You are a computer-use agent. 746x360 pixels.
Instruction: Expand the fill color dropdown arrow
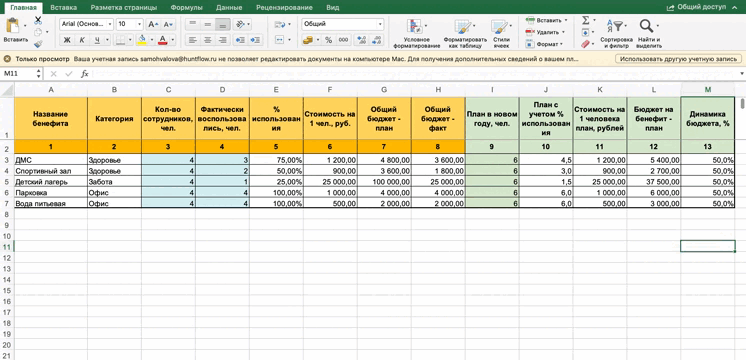pyautogui.click(x=151, y=40)
